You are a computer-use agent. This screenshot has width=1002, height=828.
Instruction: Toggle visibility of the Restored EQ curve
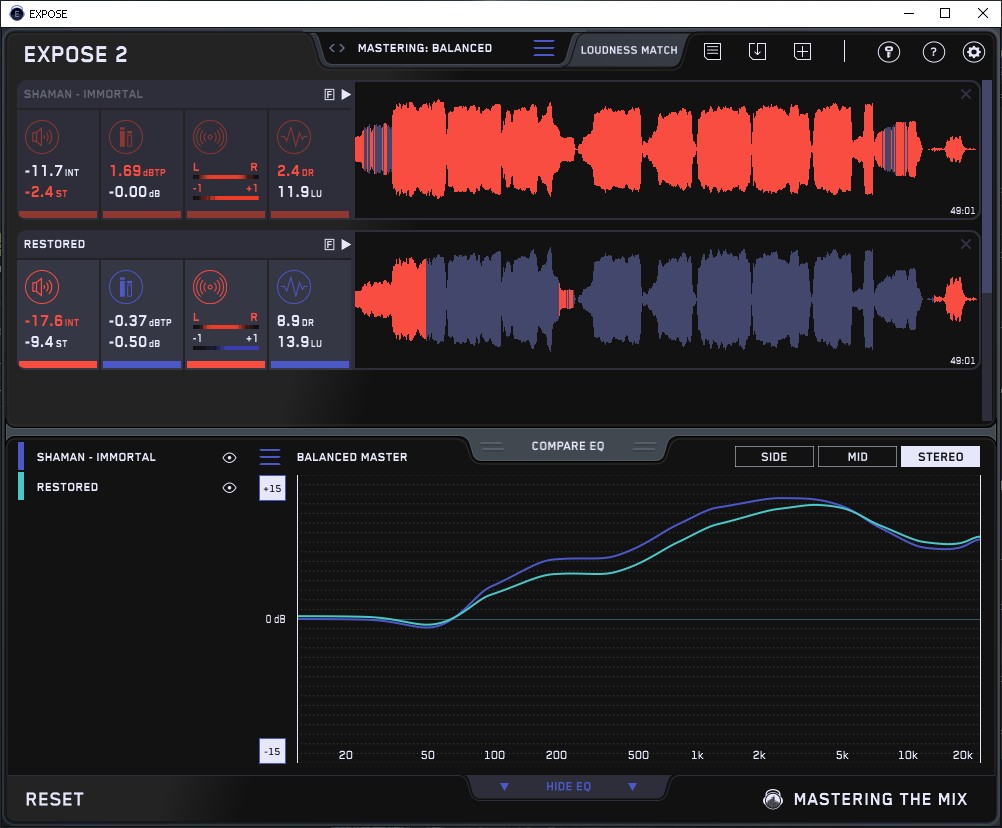(x=229, y=487)
